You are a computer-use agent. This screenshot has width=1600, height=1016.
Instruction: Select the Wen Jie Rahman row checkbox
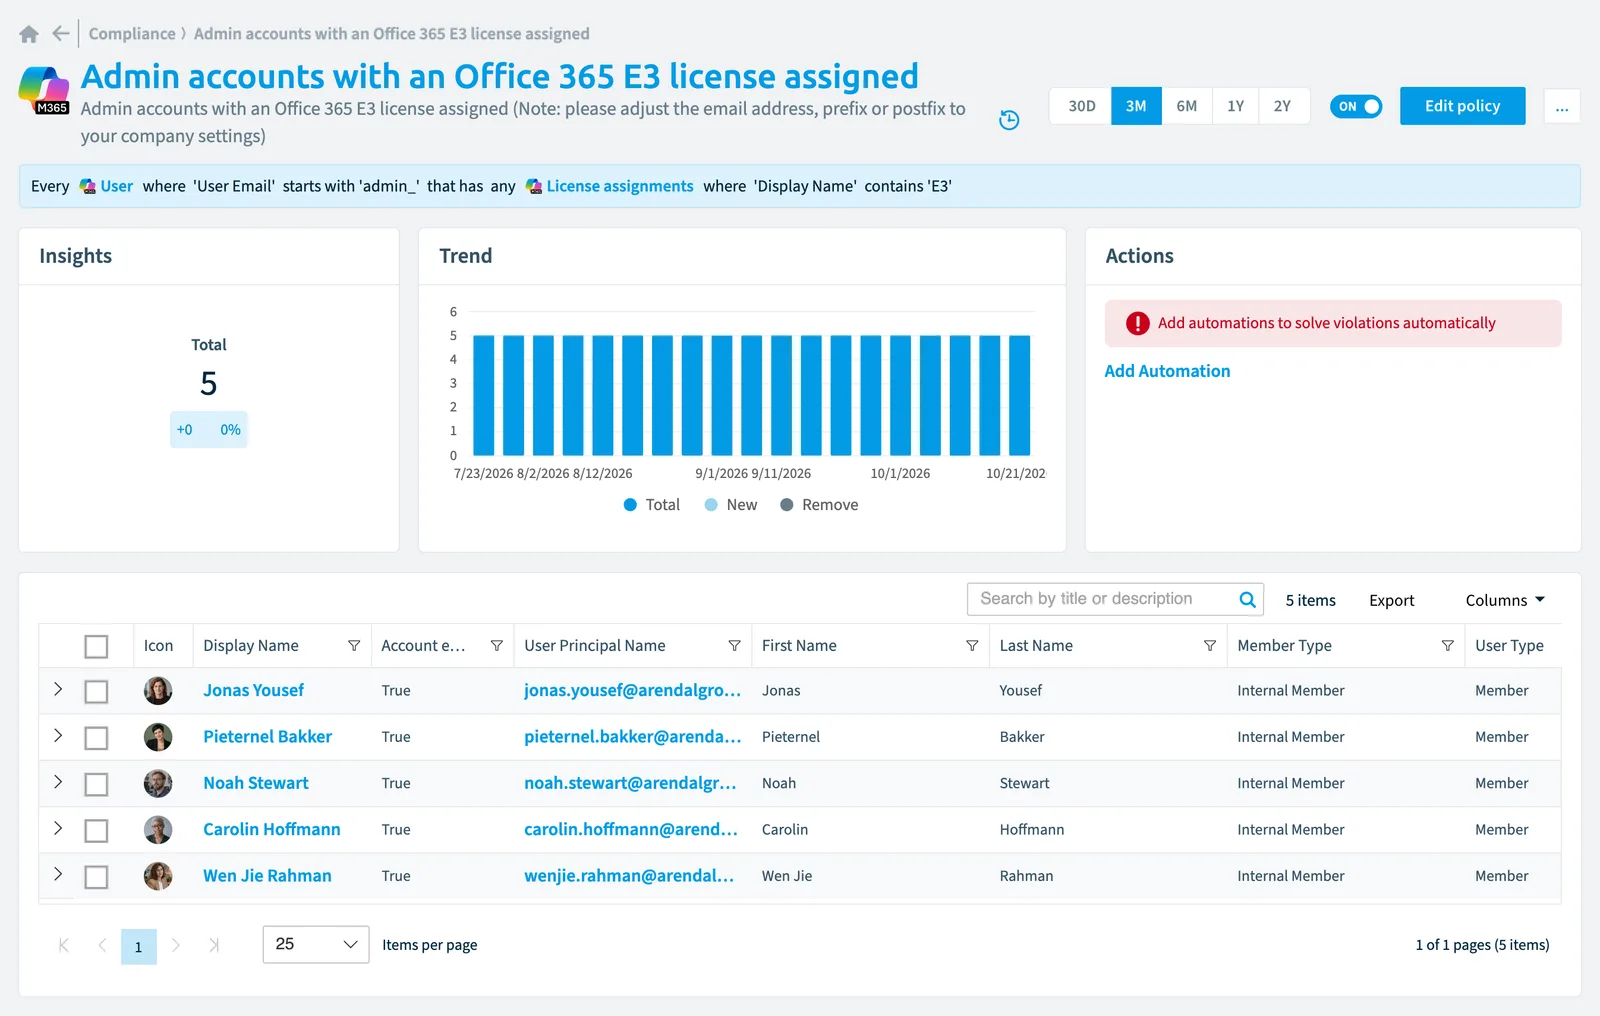(x=96, y=877)
